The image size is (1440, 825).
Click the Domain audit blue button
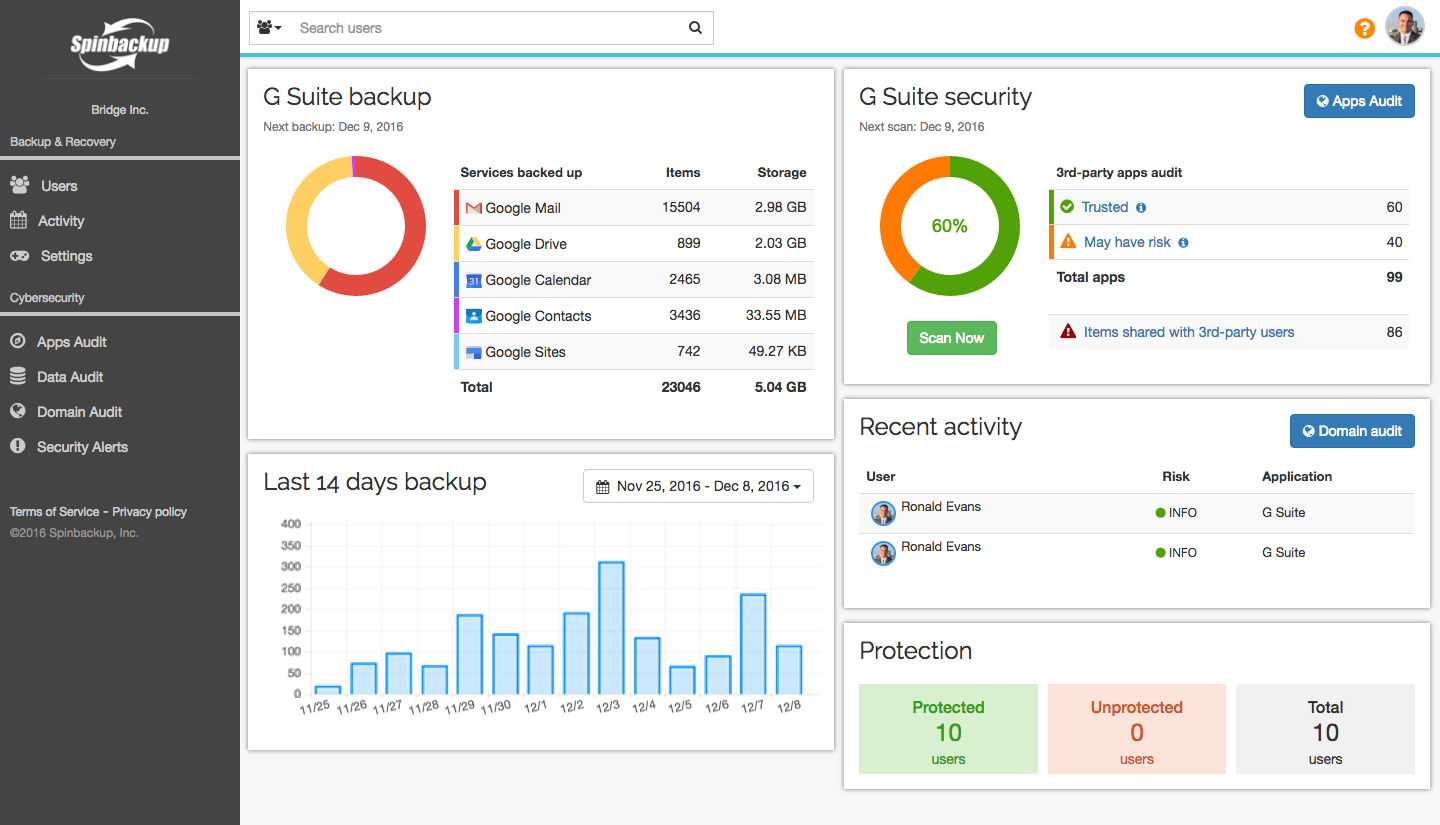1352,431
